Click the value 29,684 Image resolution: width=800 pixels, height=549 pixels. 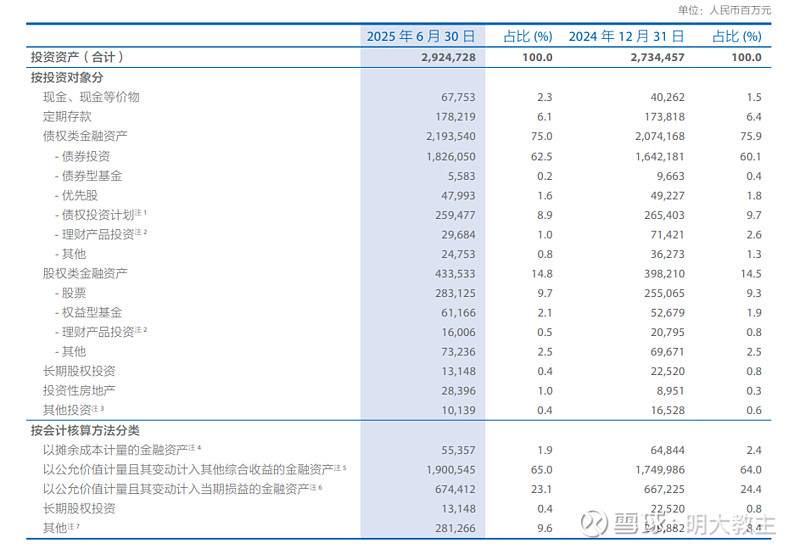point(458,235)
